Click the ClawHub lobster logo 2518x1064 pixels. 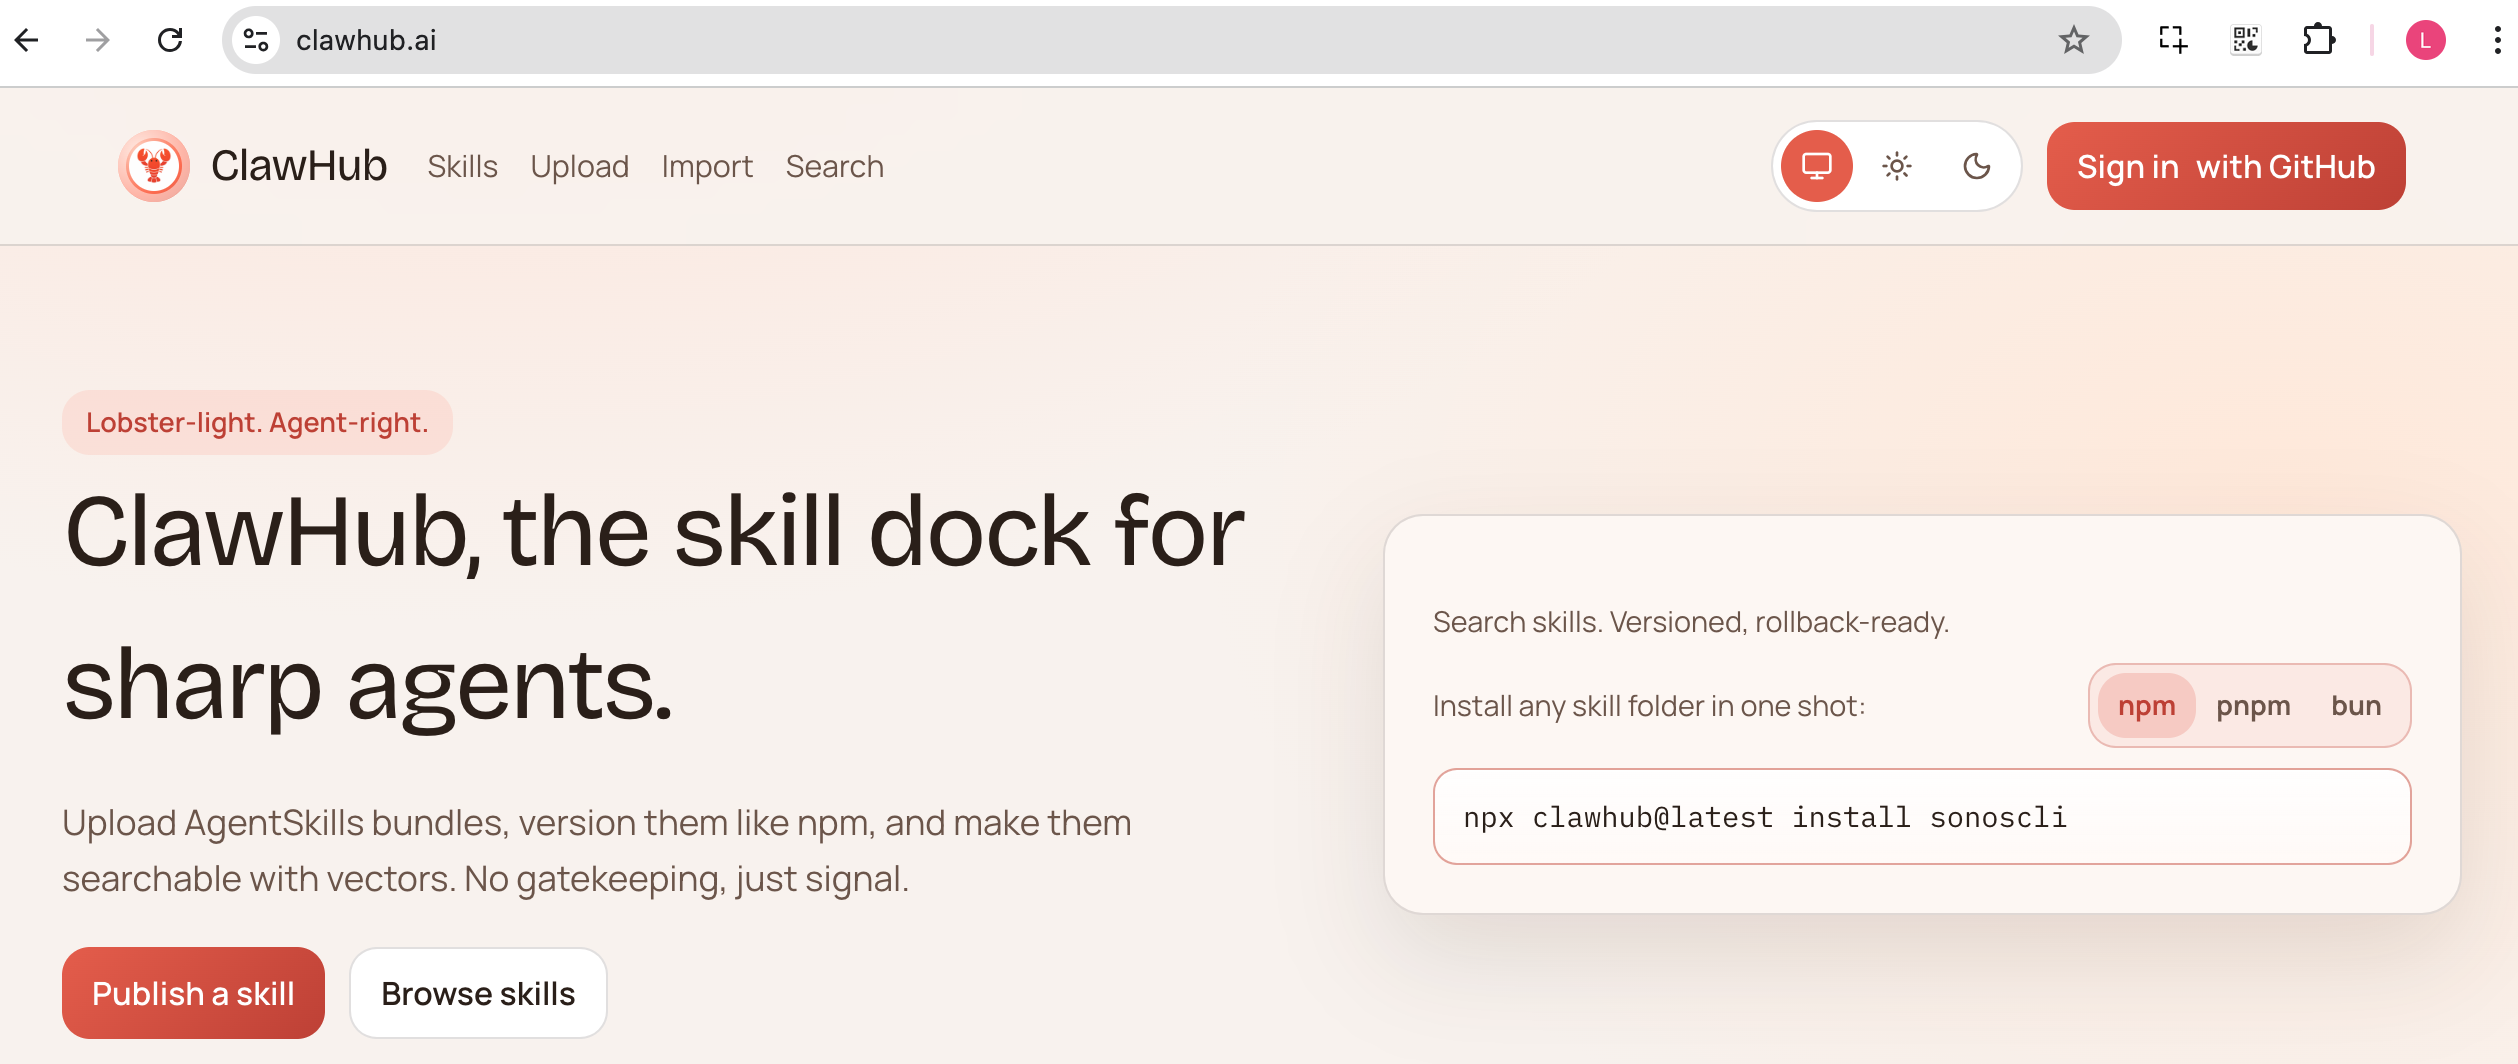click(153, 166)
